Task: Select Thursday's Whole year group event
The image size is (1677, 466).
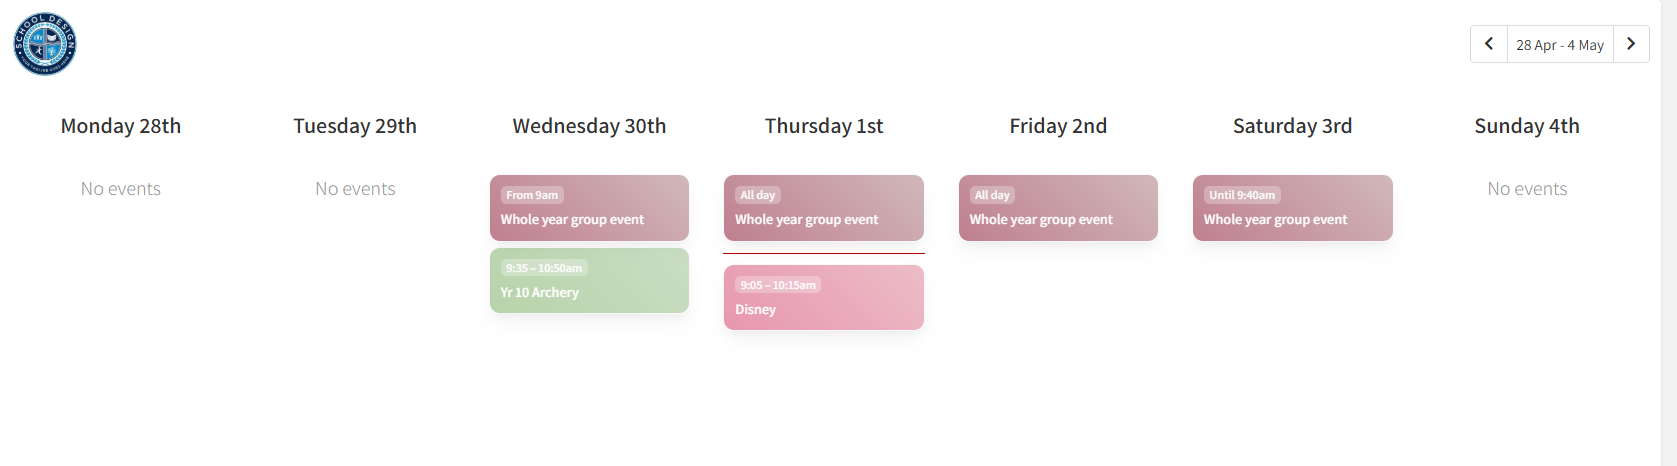Action: point(823,209)
